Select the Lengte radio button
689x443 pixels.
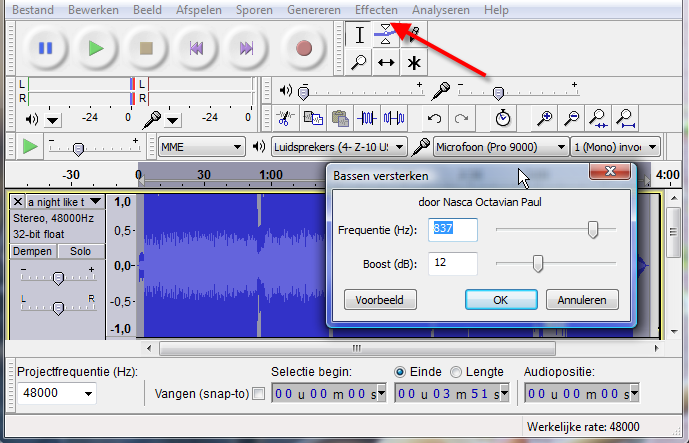coord(456,372)
